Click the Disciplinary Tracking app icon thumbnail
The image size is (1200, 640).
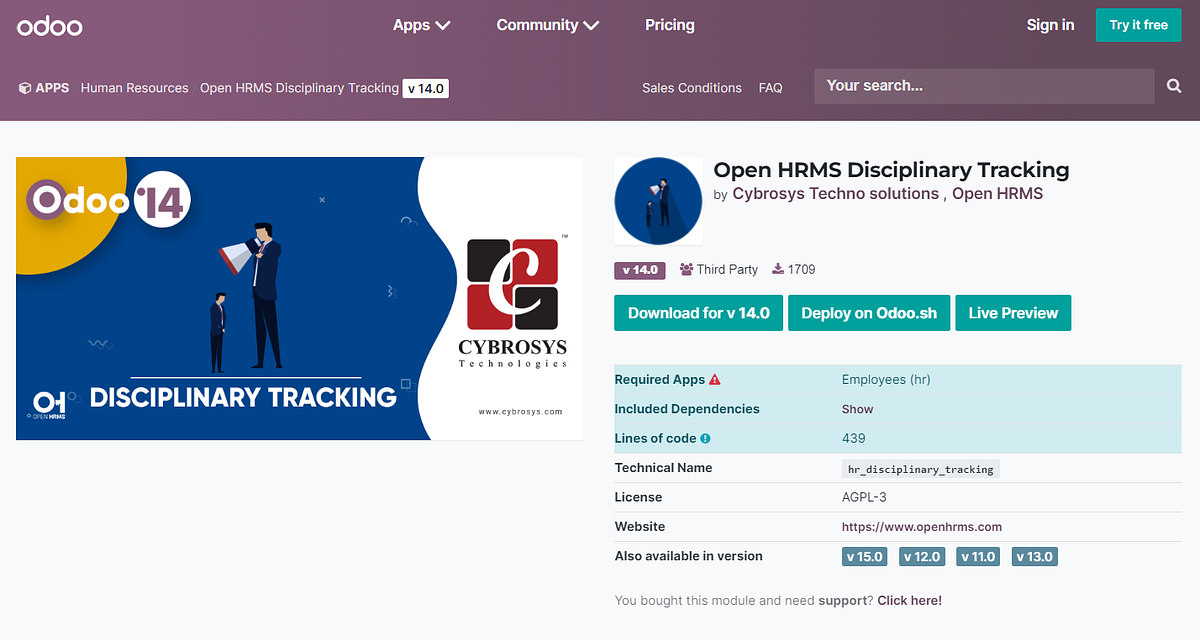[x=657, y=200]
